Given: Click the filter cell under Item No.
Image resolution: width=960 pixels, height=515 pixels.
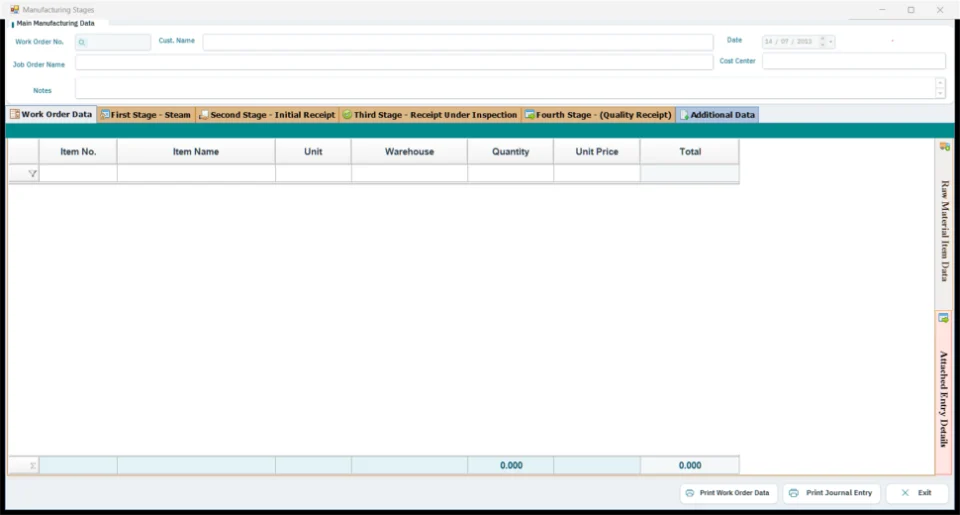Looking at the screenshot, I should pyautogui.click(x=78, y=174).
